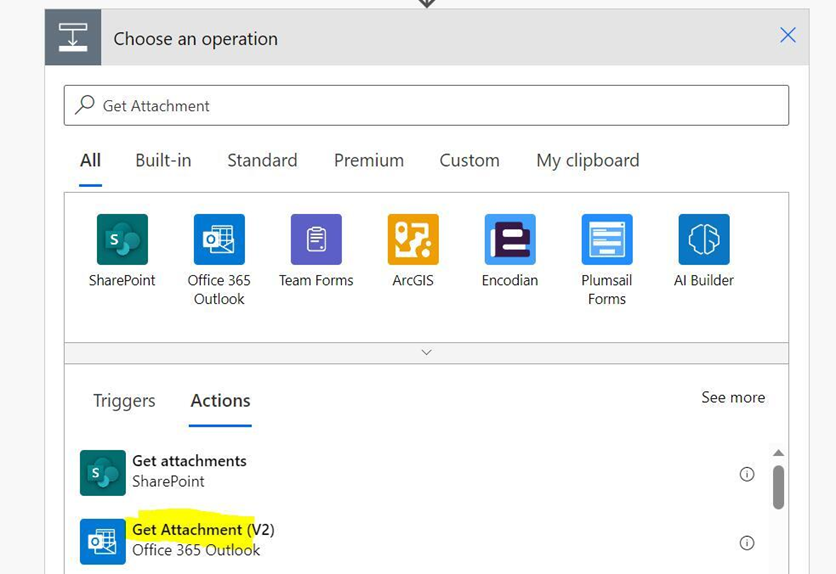Open the AI Builder connector icon

[704, 239]
